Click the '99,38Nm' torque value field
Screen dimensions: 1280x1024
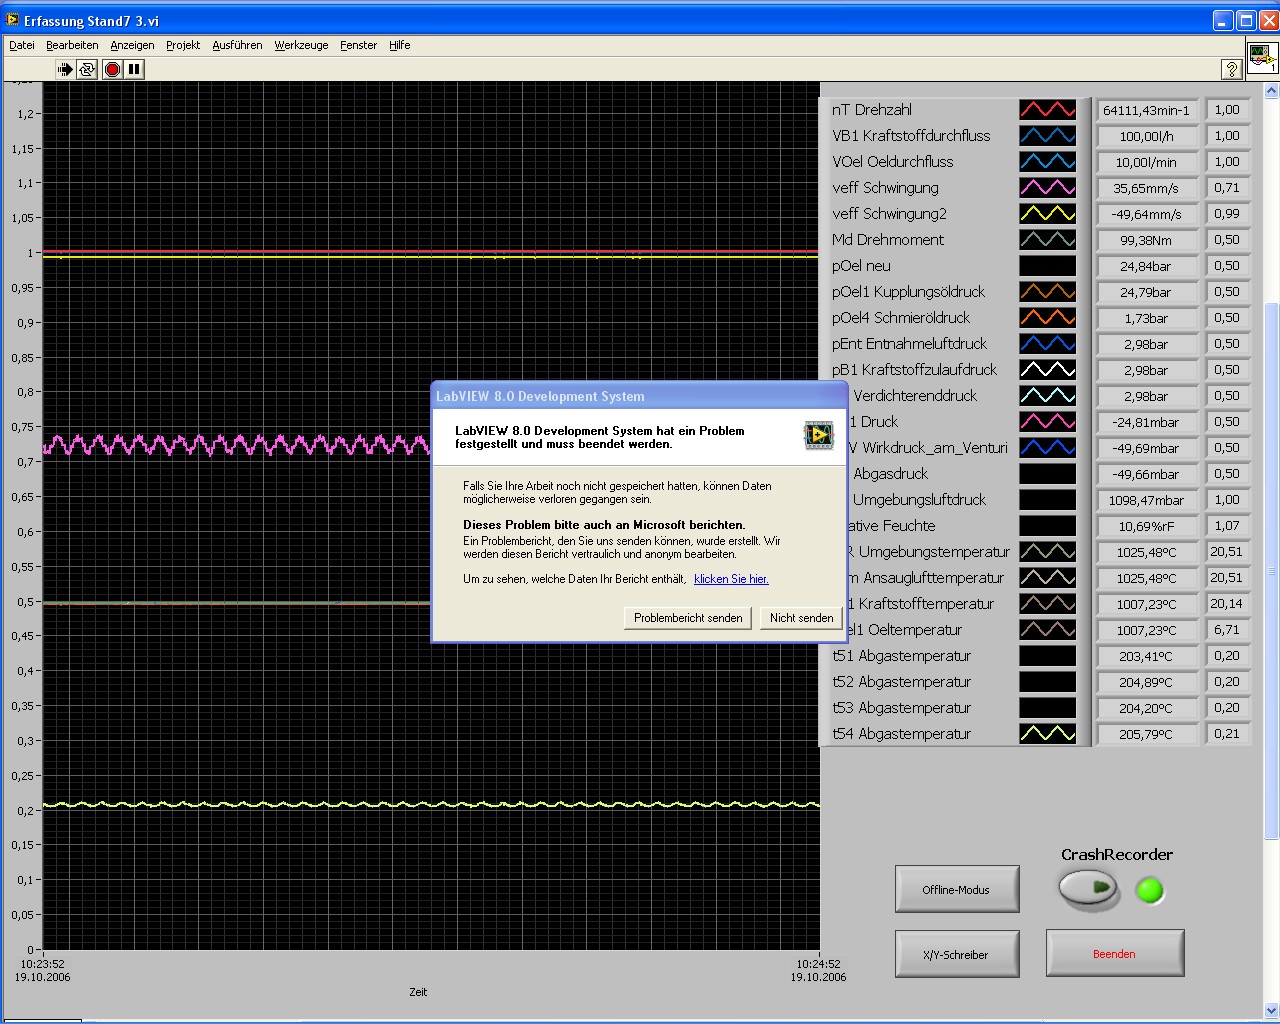click(x=1147, y=241)
